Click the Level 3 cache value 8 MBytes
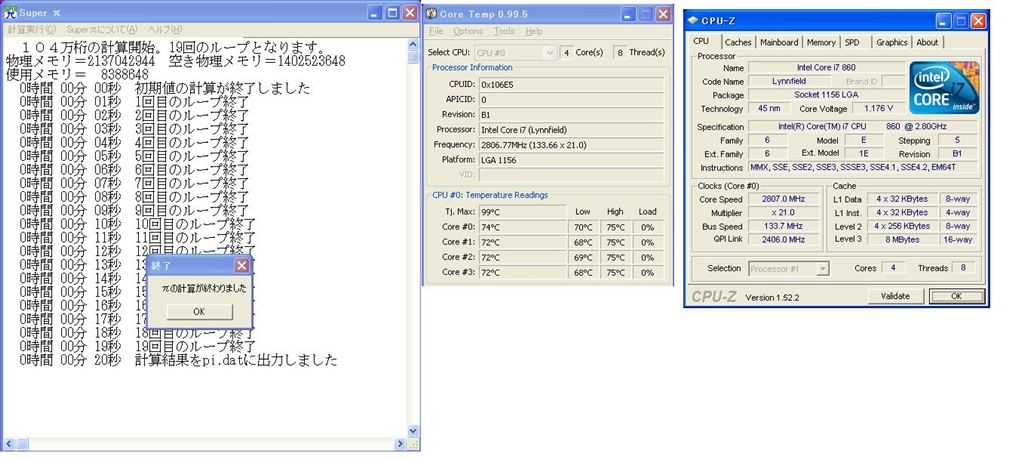This screenshot has height=459, width=1024. 903,240
